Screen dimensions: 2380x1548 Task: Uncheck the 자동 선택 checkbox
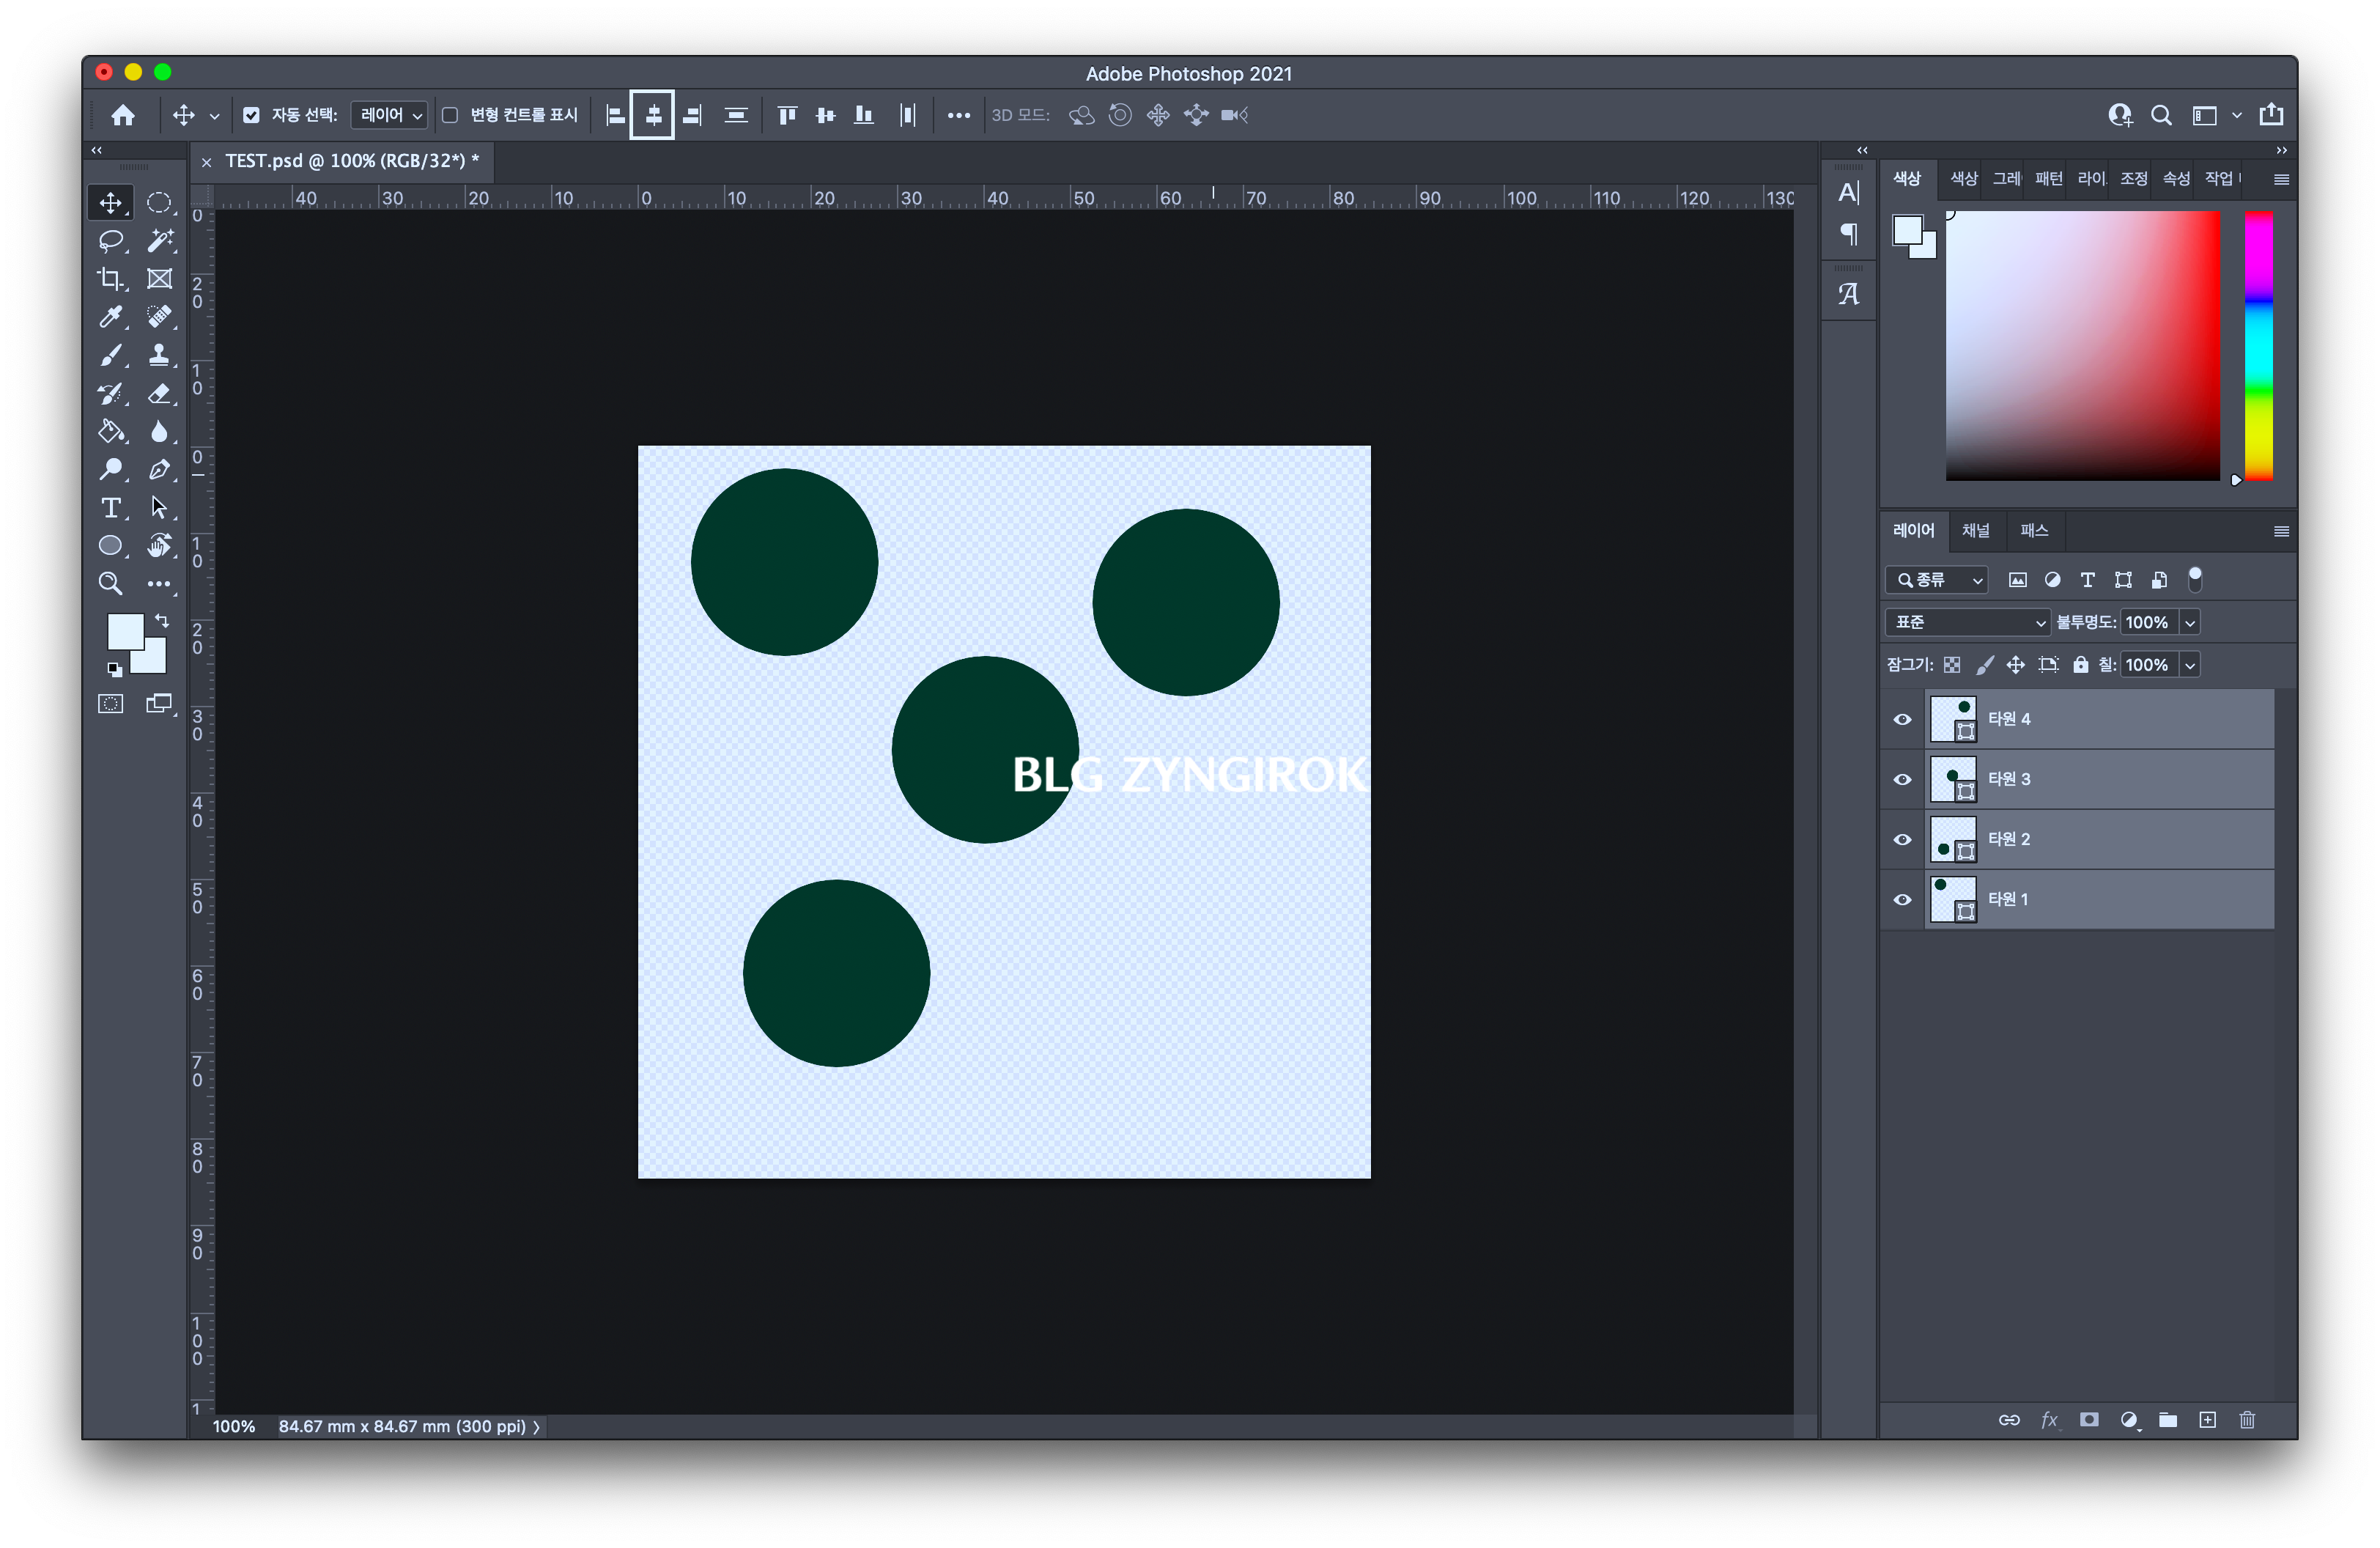click(252, 115)
